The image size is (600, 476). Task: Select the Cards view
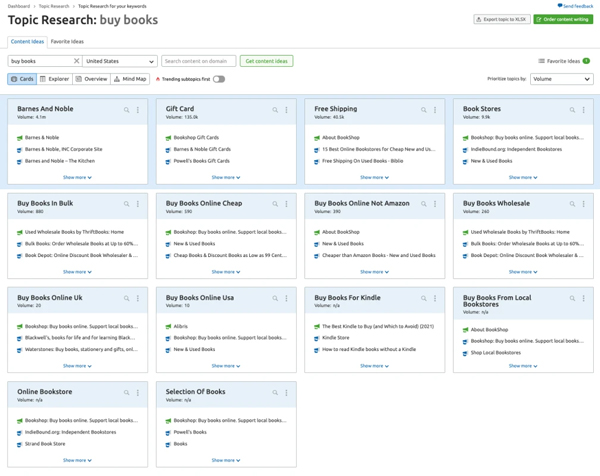[22, 79]
